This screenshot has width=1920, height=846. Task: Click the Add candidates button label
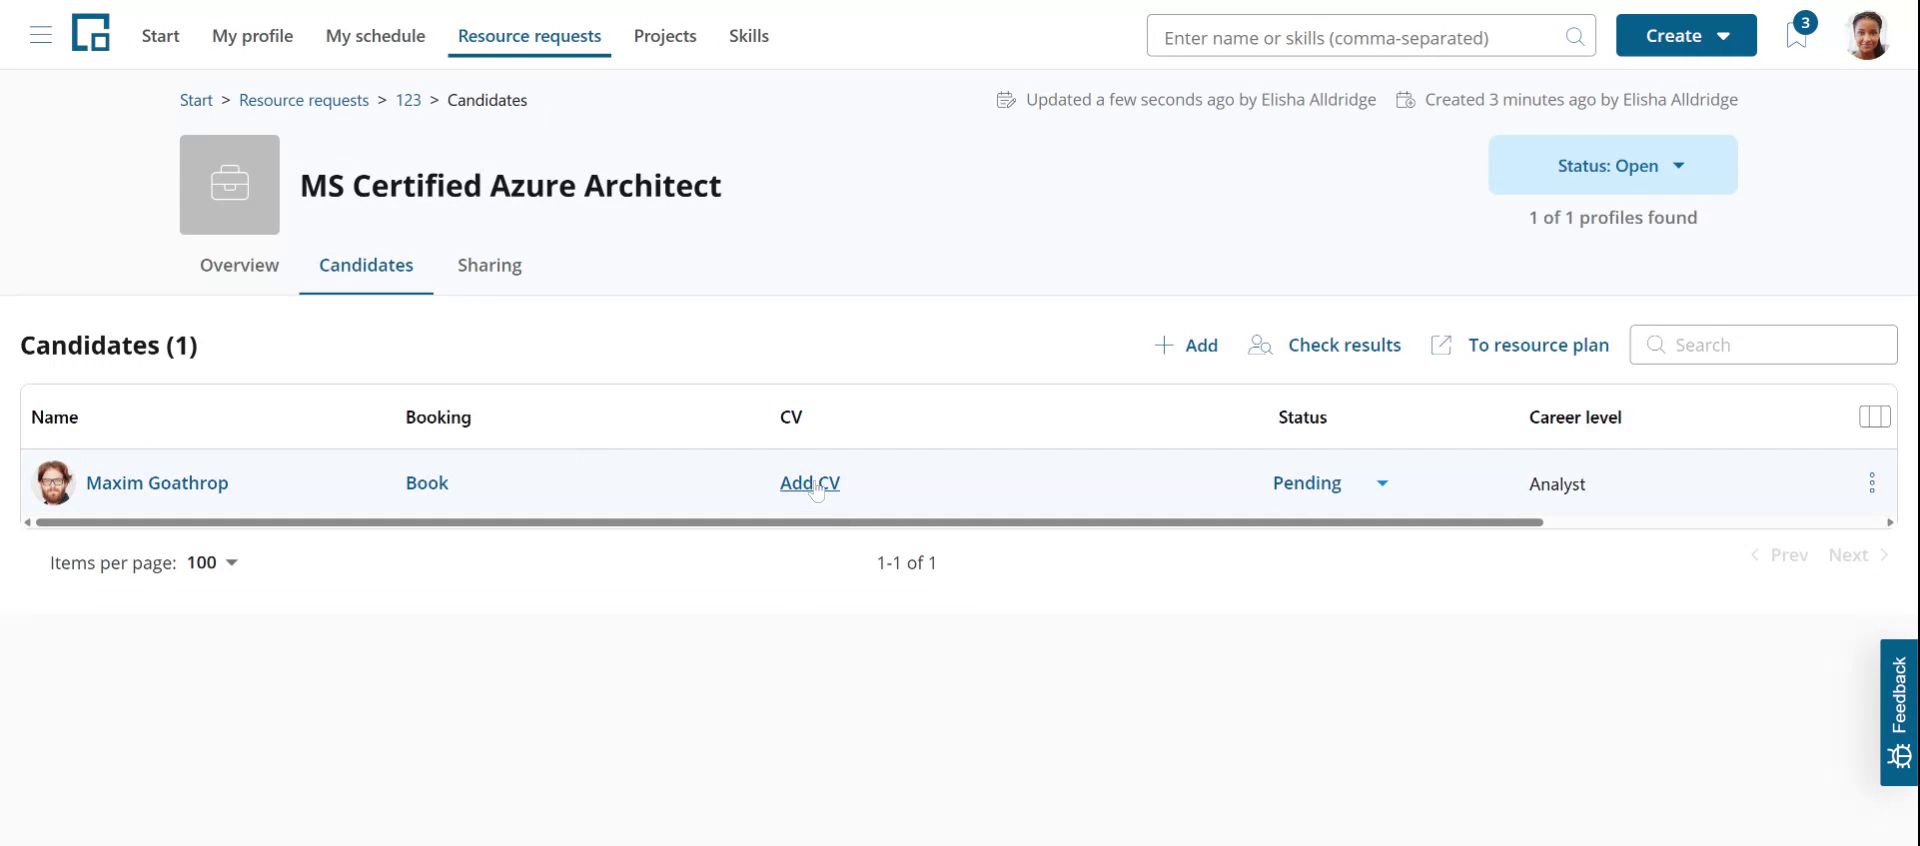click(1201, 345)
